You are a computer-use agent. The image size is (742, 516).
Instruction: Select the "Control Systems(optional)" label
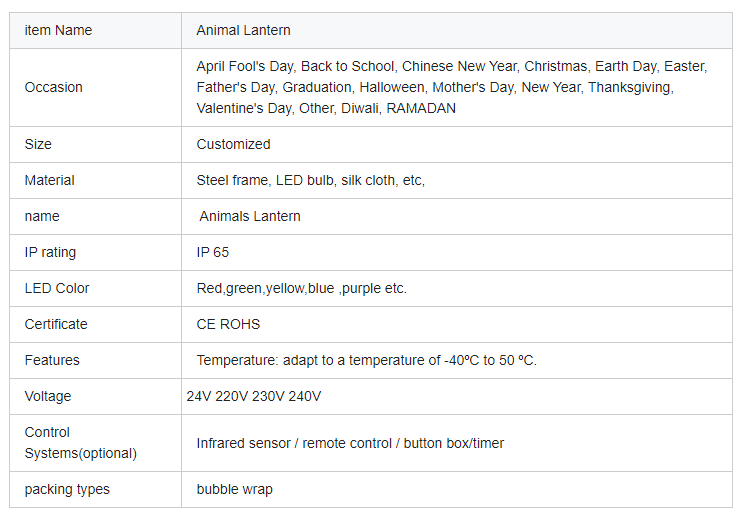(80, 443)
